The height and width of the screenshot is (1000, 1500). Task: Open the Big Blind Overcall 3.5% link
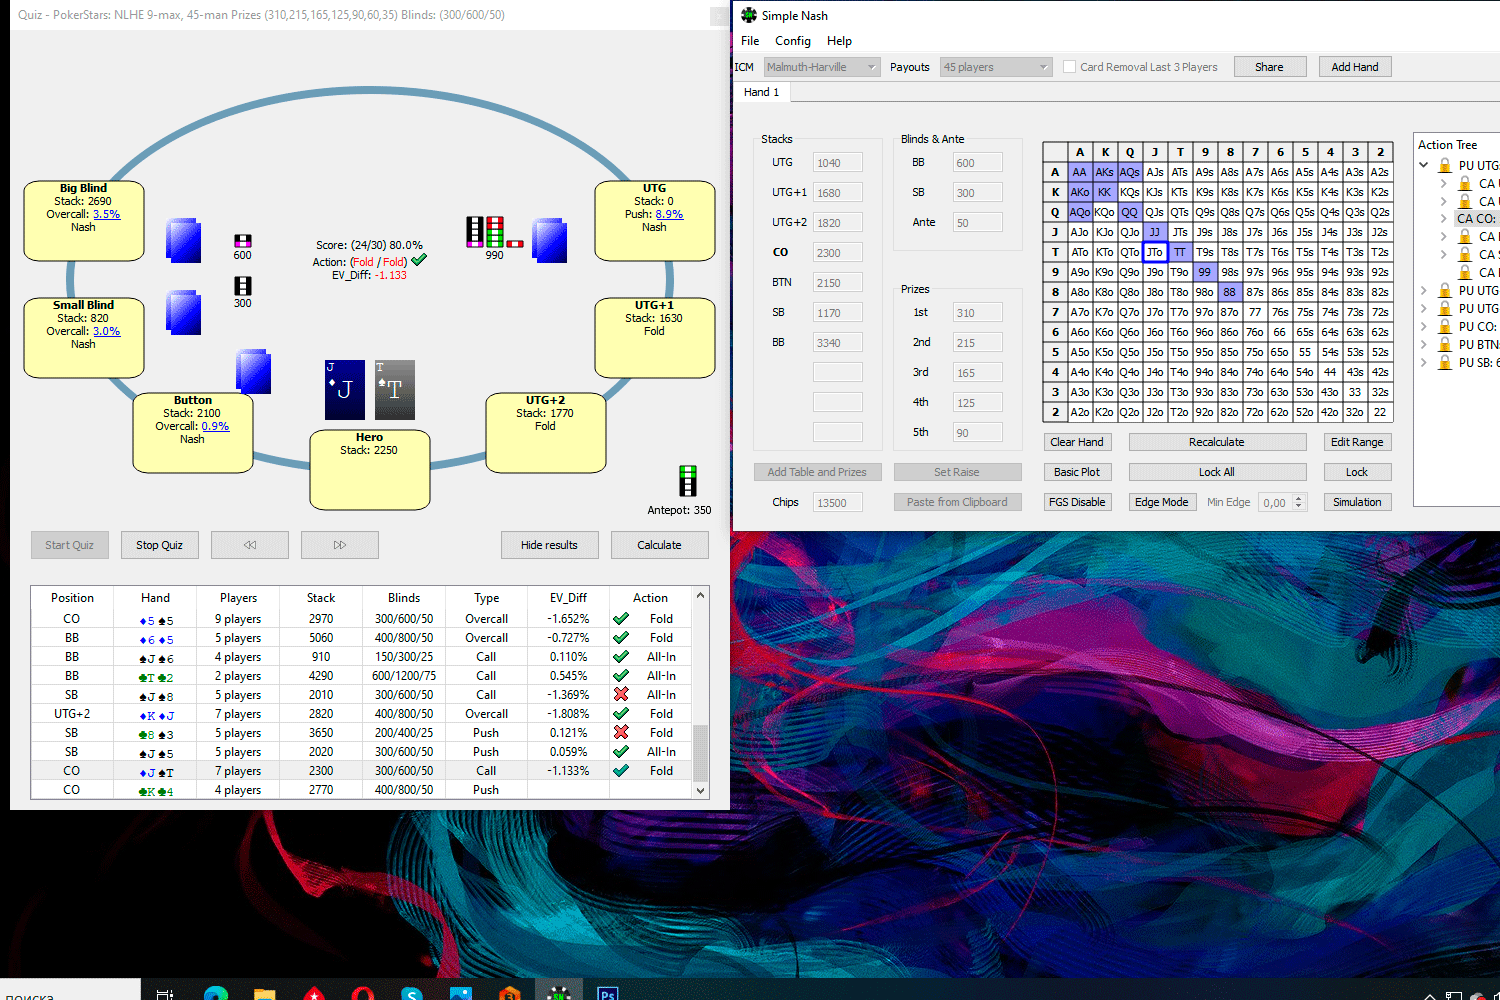point(106,214)
